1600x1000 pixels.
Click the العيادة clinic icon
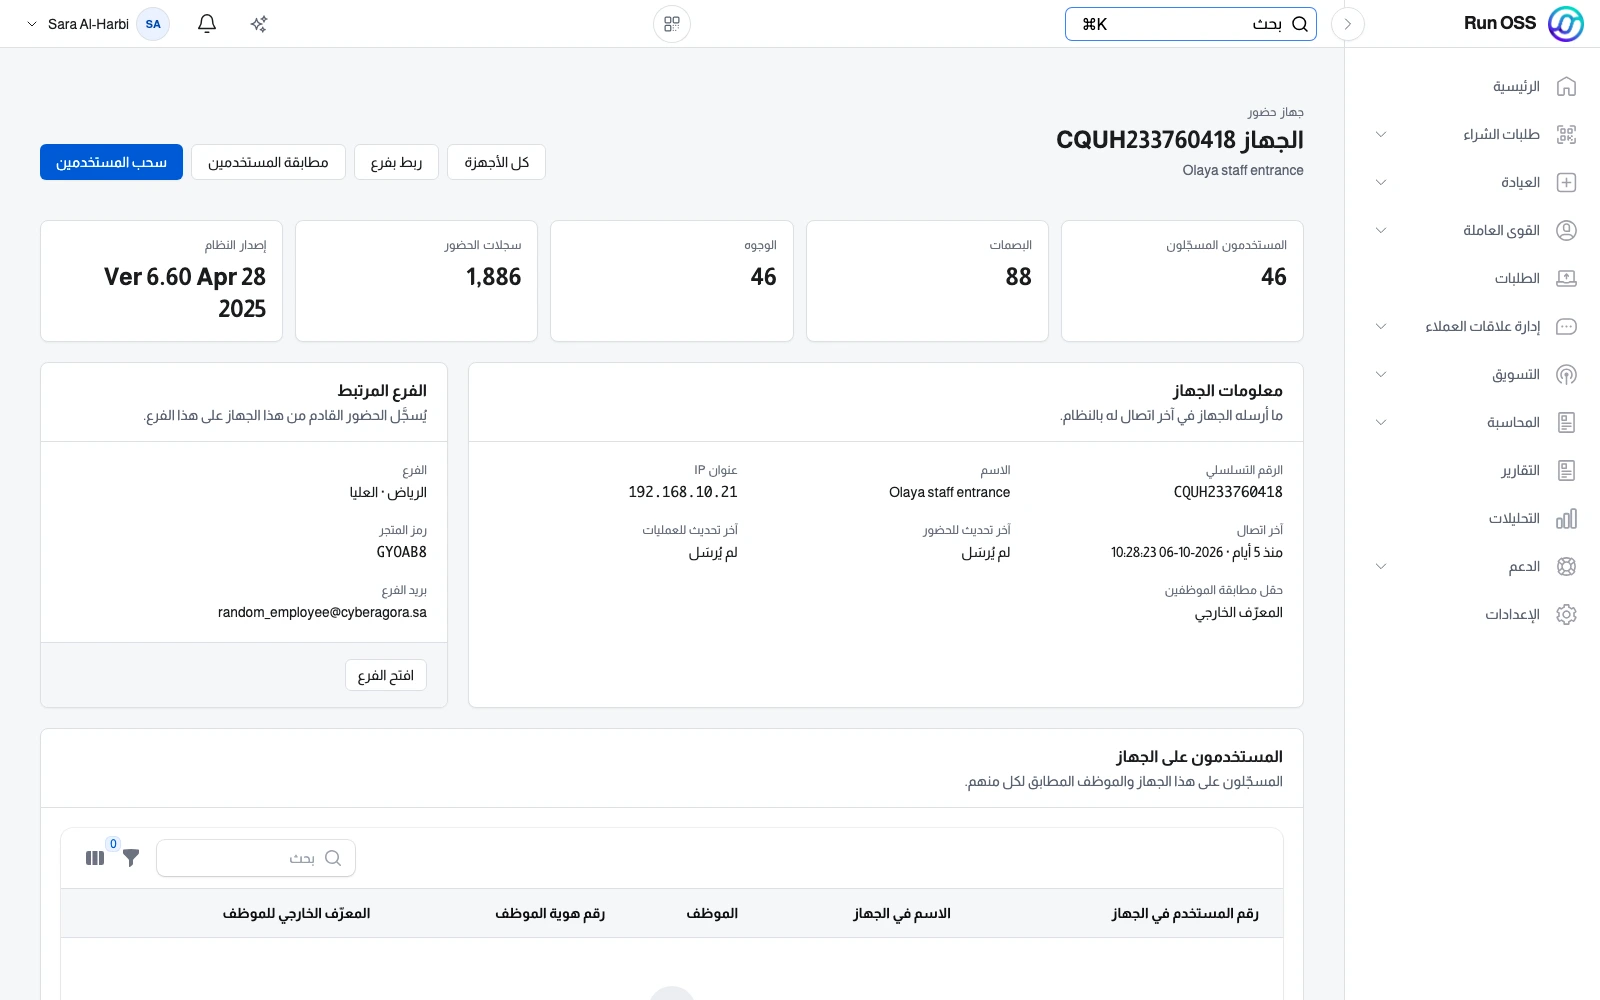[1567, 183]
